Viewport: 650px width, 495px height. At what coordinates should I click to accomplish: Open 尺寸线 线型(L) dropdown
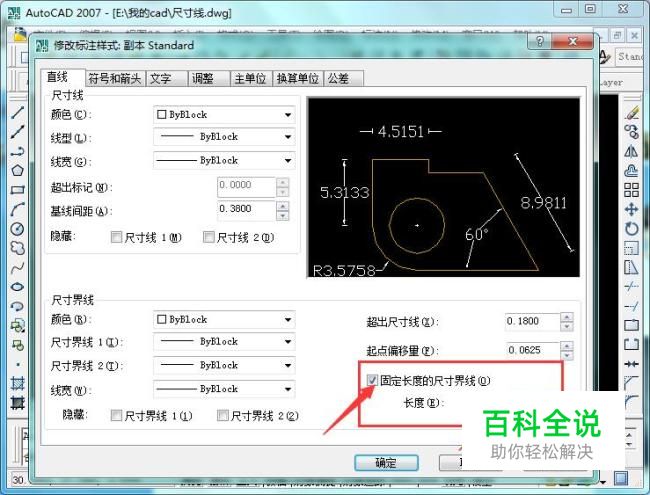click(x=224, y=137)
